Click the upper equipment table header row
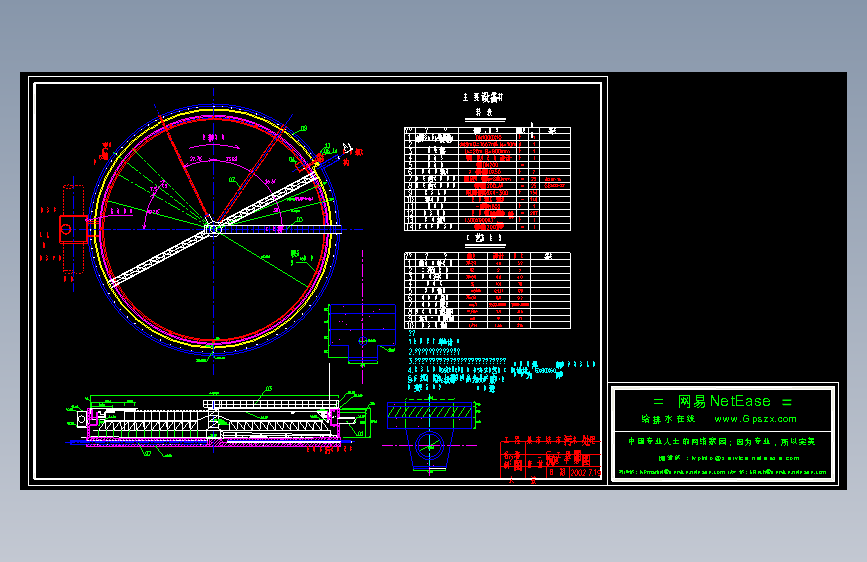 pos(487,131)
